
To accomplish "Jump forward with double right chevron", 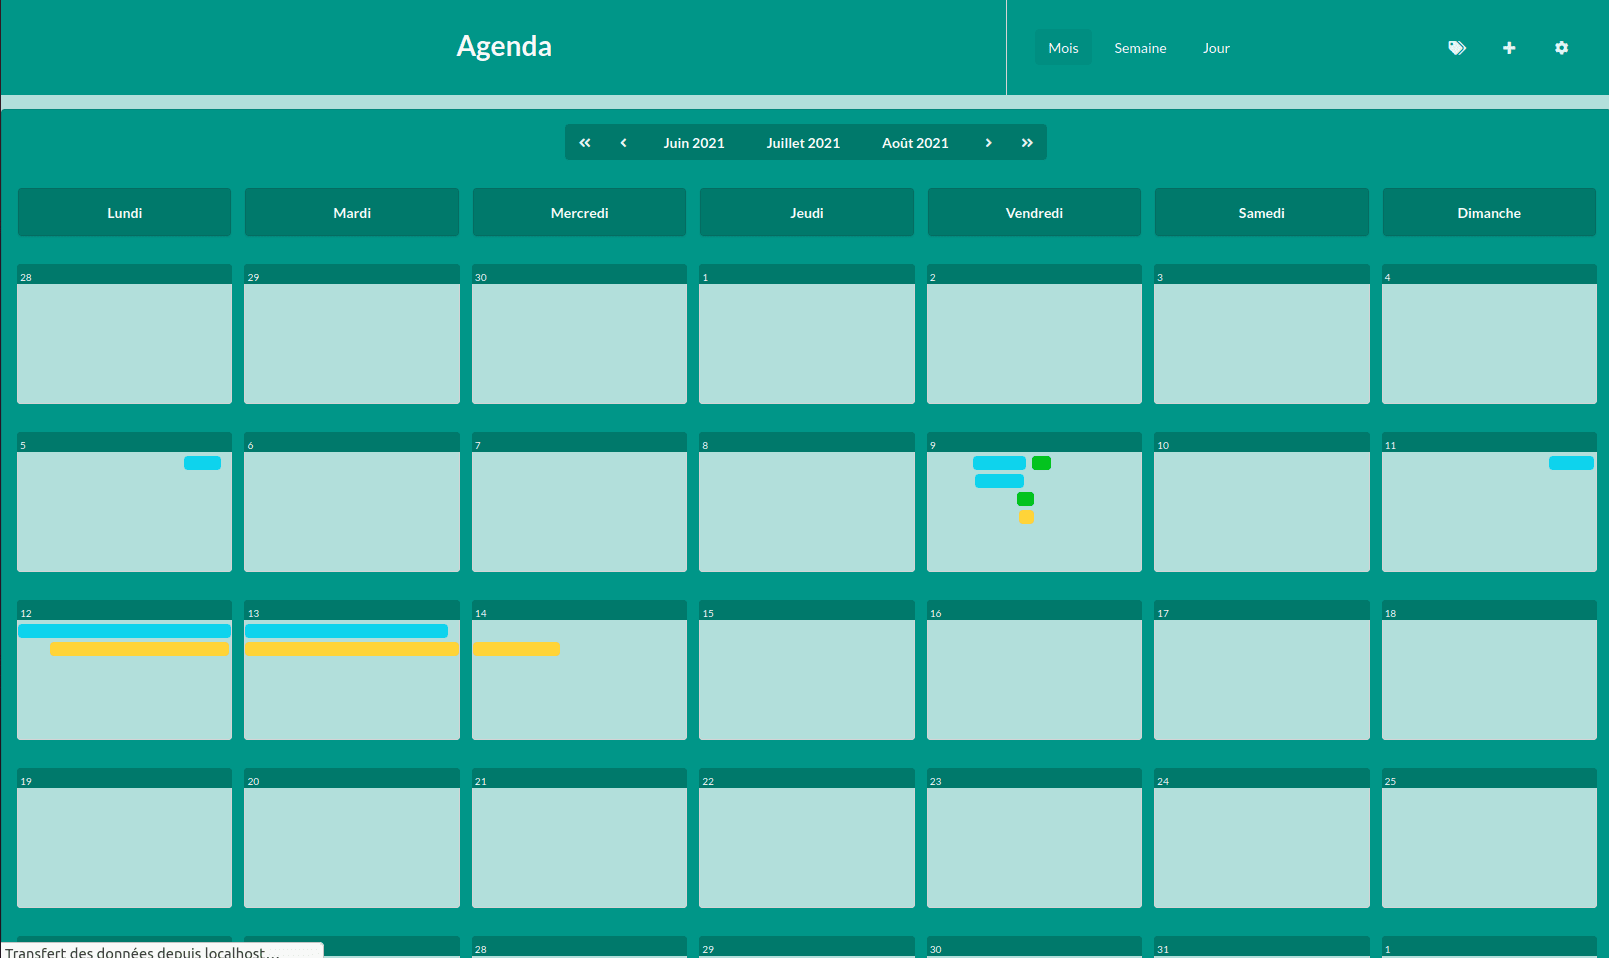I will [x=1027, y=143].
